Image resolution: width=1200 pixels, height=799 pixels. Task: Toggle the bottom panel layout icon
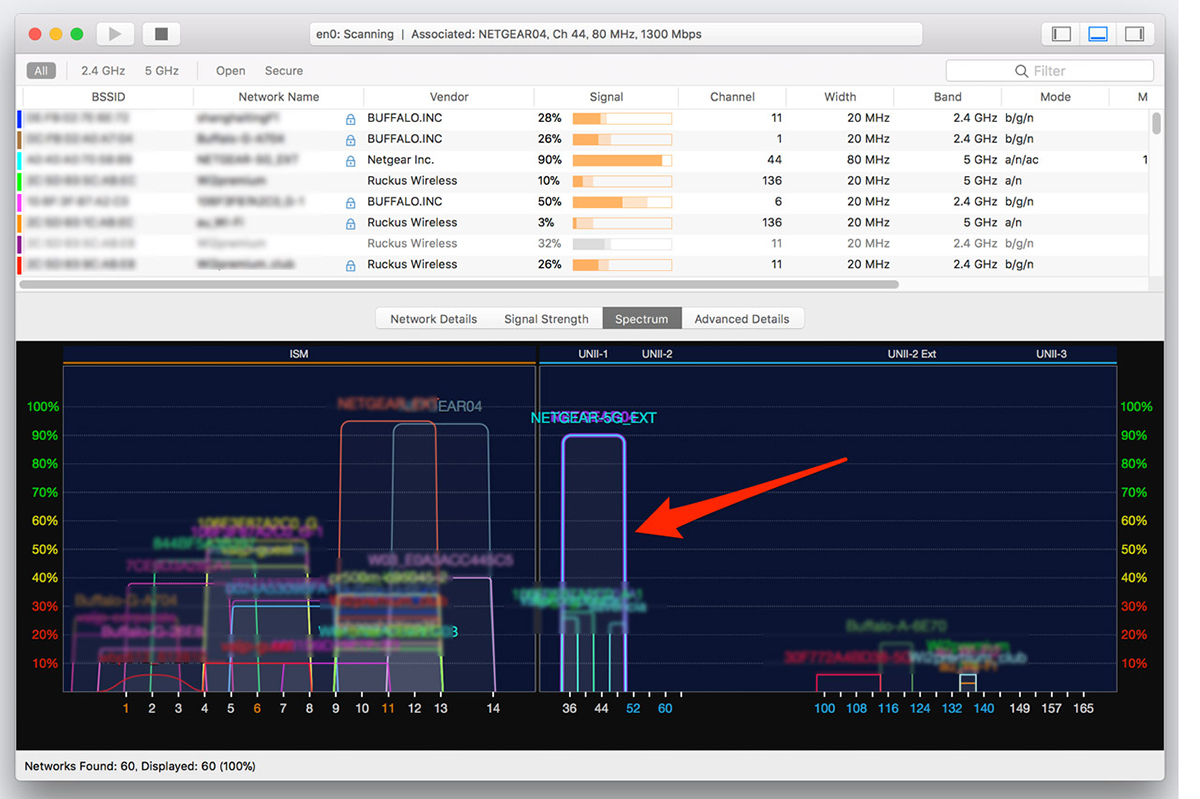click(1098, 34)
